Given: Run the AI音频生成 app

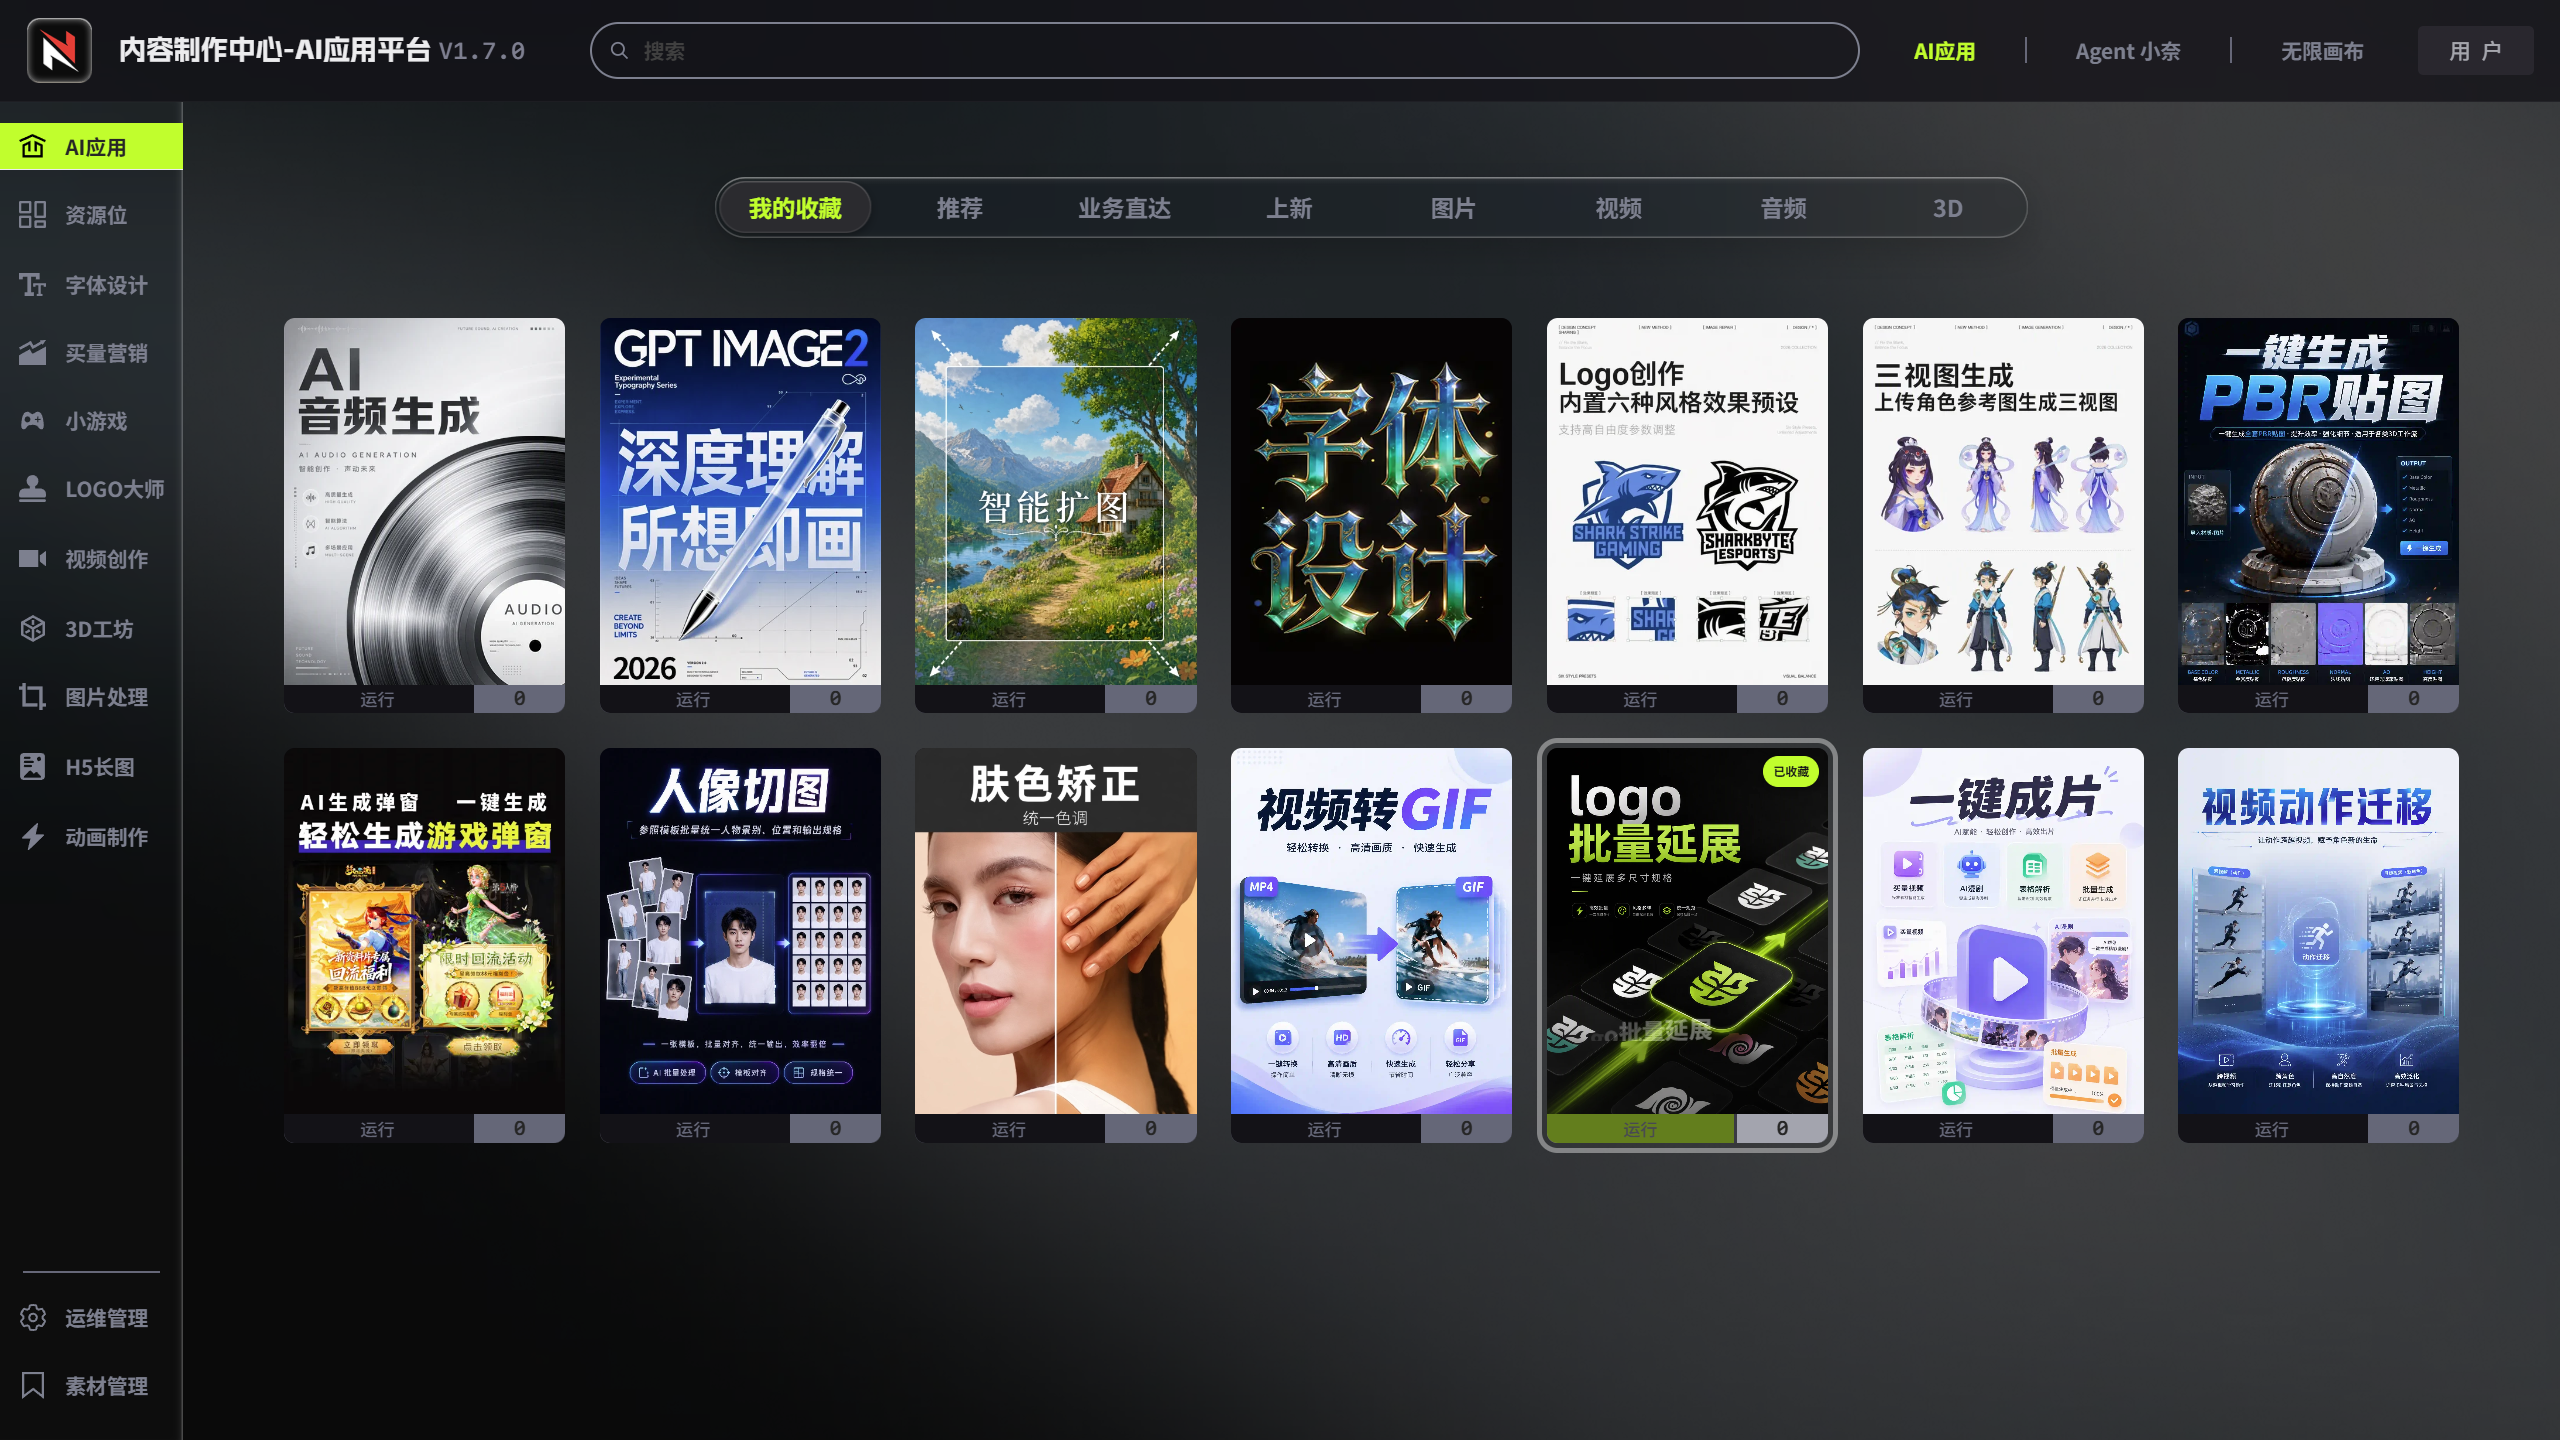Looking at the screenshot, I should (378, 699).
